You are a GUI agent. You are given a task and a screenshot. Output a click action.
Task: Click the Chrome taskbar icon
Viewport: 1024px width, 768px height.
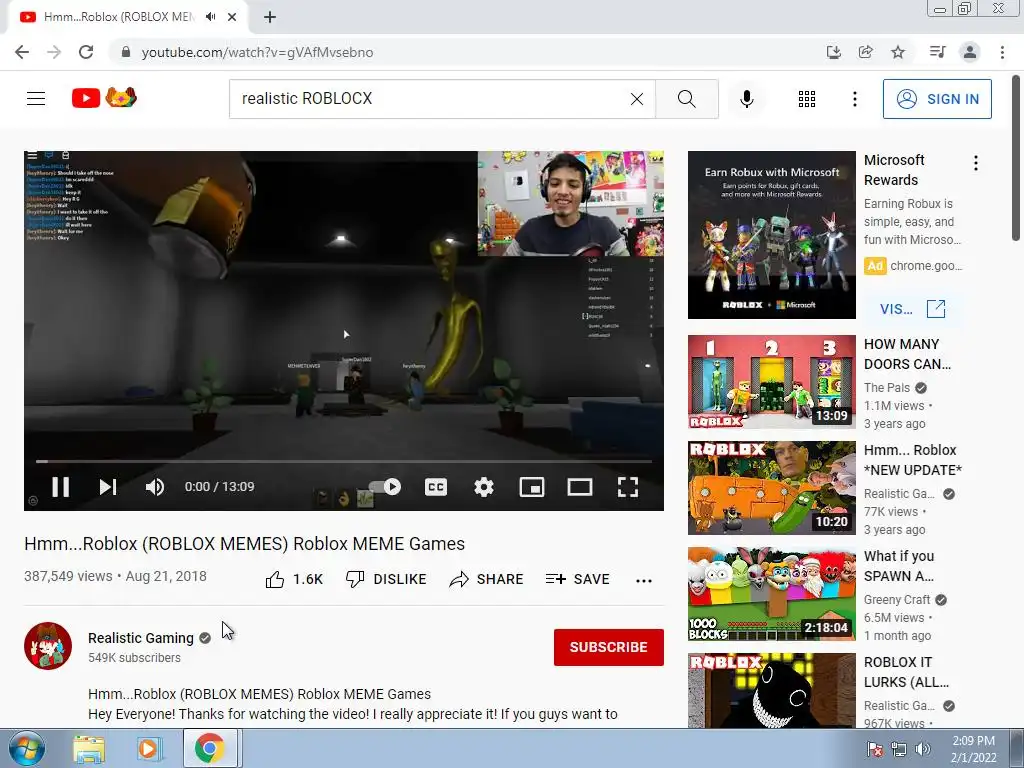pyautogui.click(x=210, y=749)
